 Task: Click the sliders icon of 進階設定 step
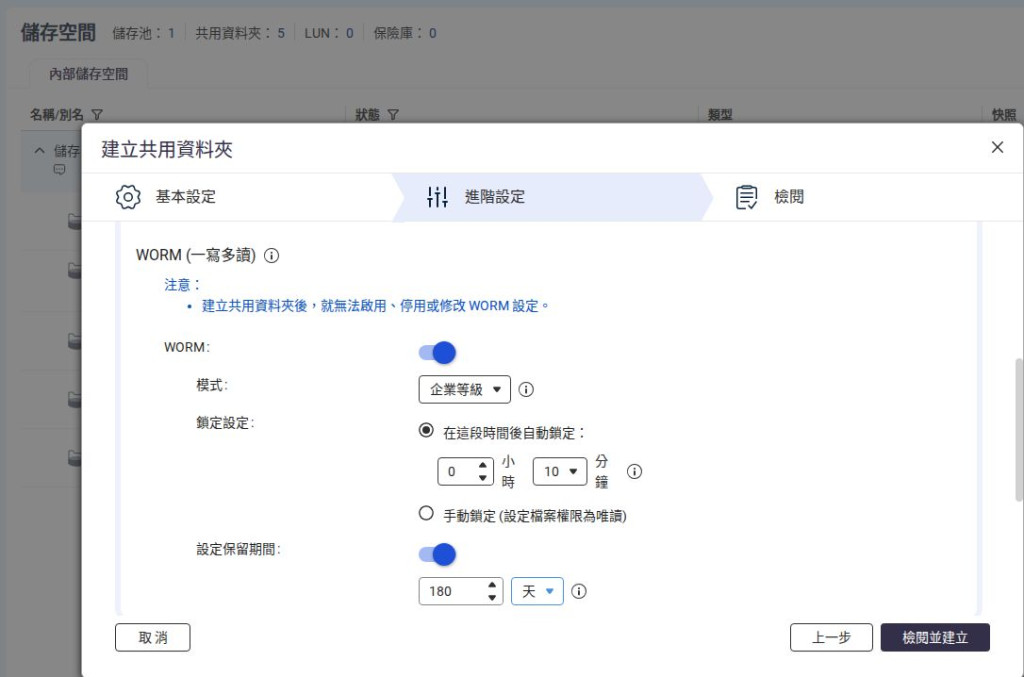pos(437,197)
